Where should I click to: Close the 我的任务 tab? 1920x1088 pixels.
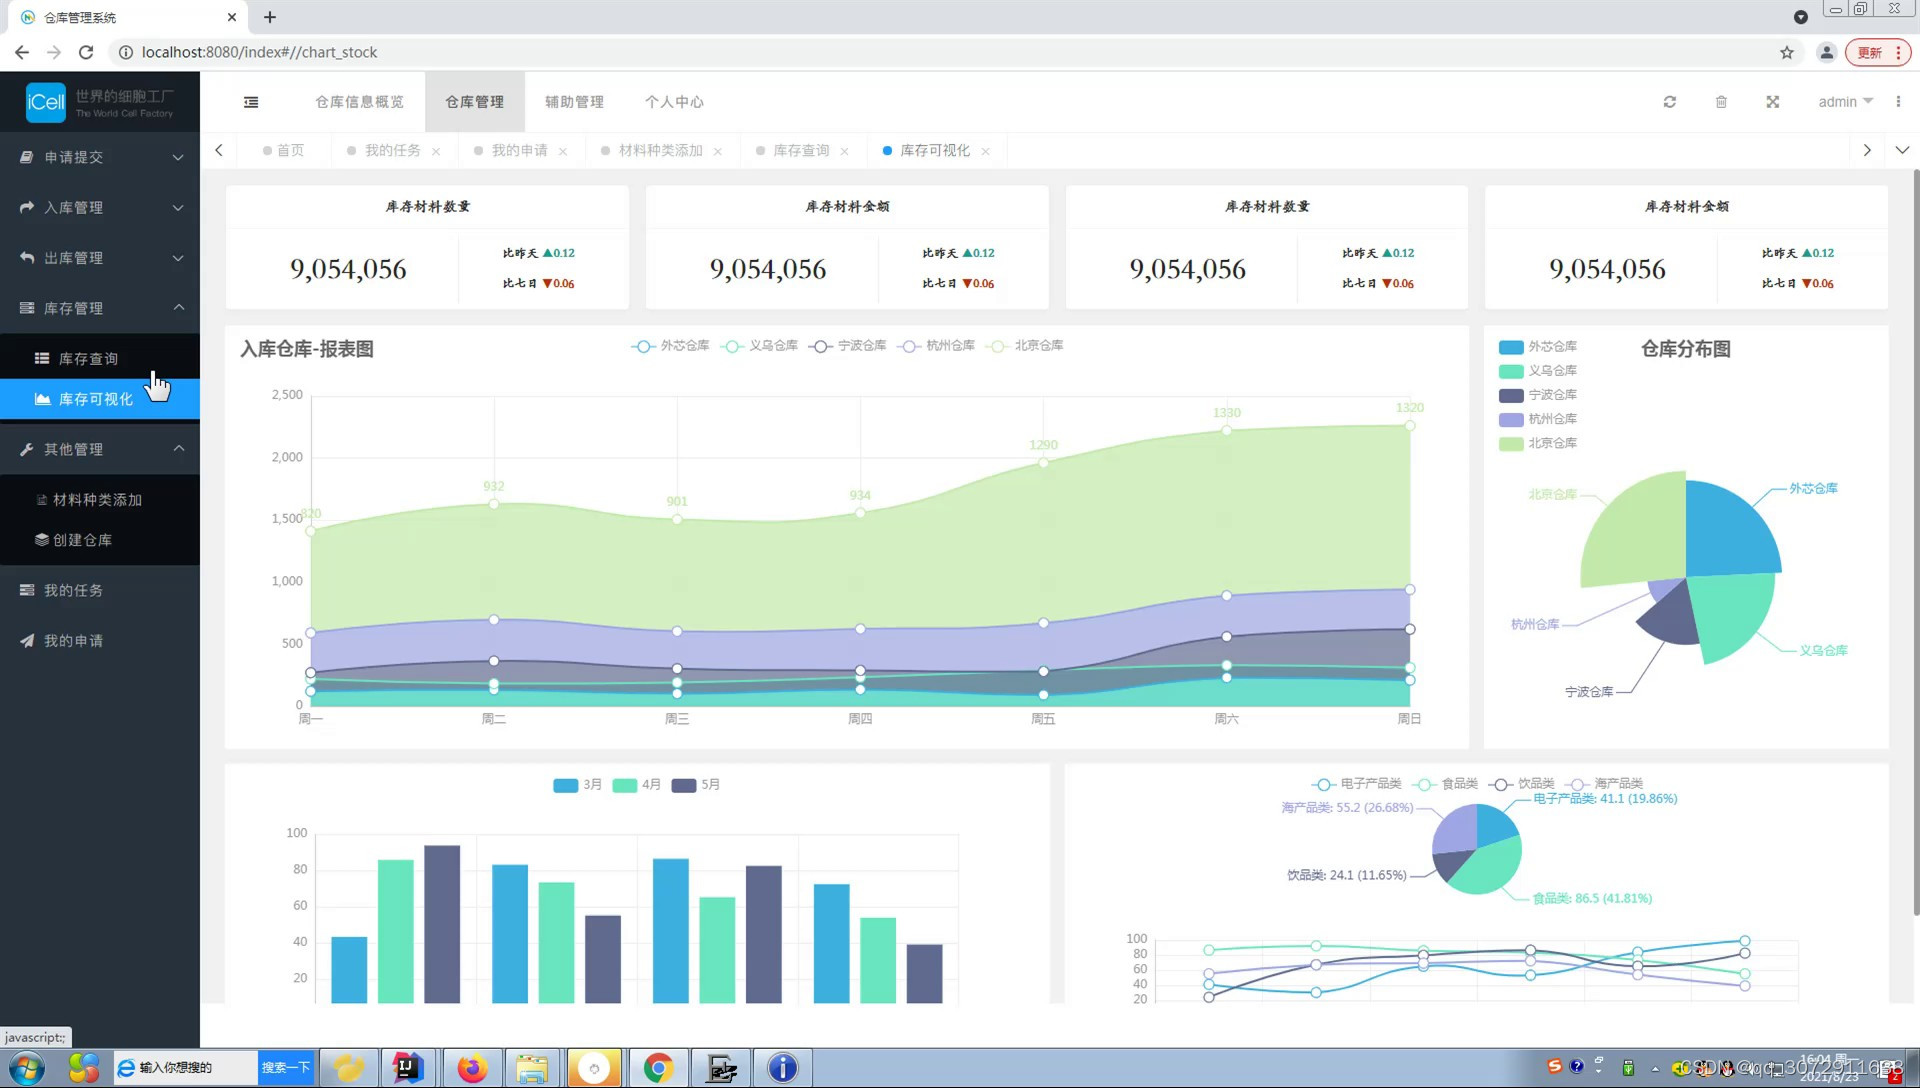coord(436,152)
